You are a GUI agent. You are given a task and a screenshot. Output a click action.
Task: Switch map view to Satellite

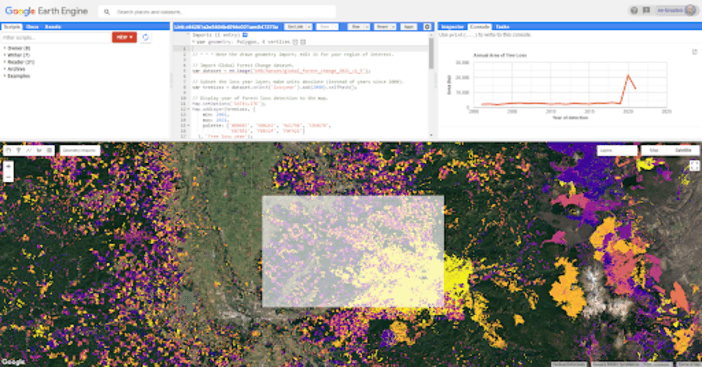point(683,150)
